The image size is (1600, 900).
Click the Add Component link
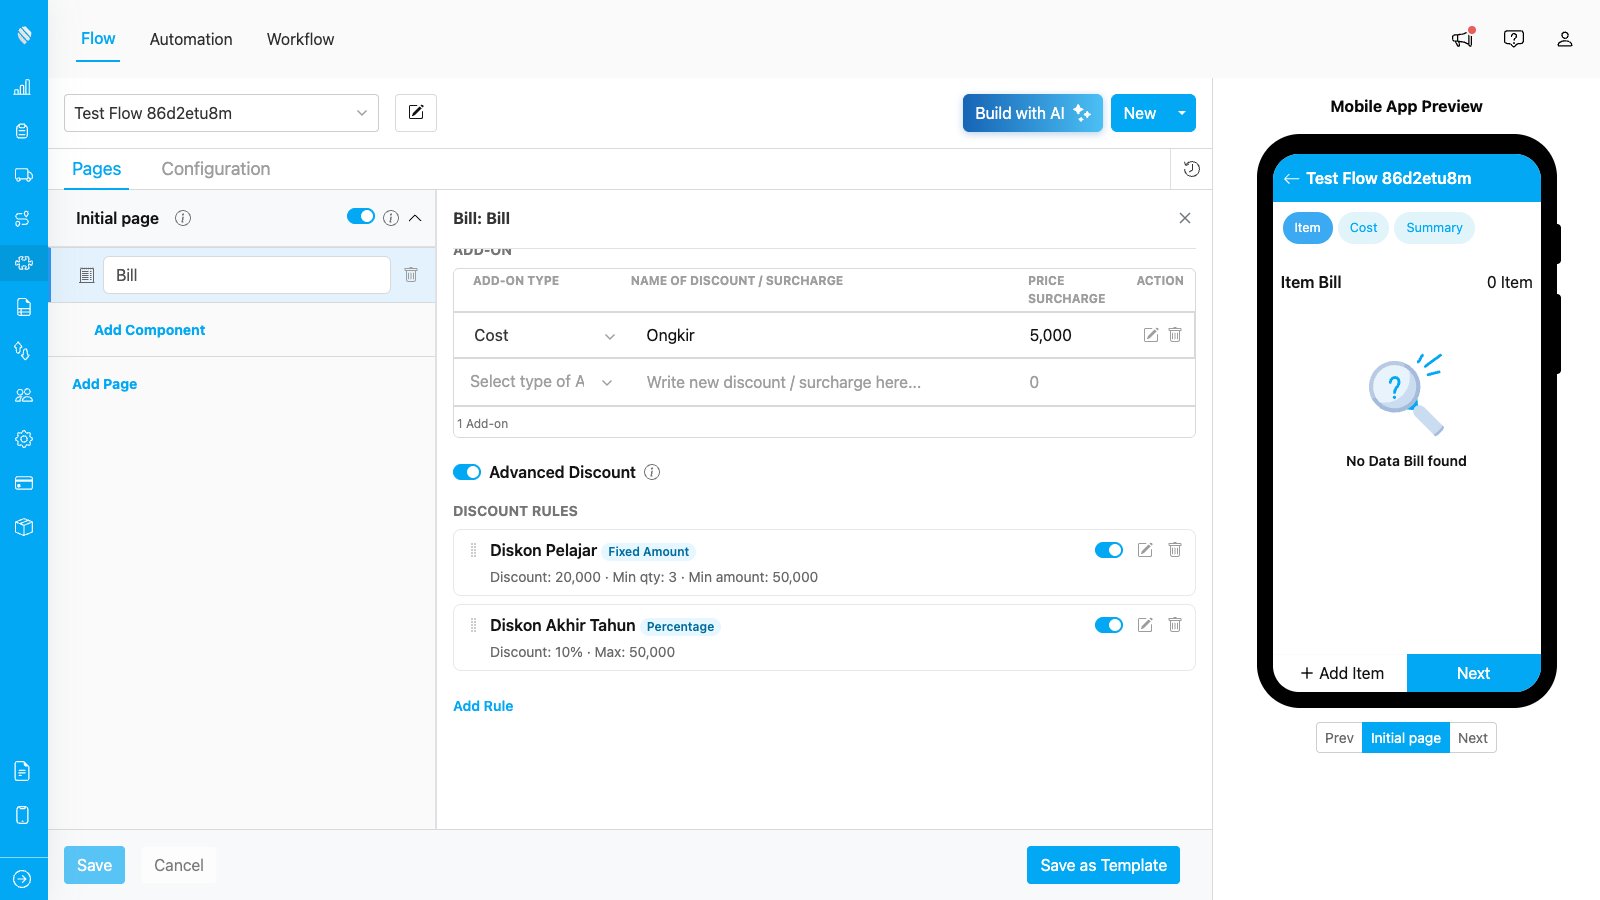[x=149, y=330]
